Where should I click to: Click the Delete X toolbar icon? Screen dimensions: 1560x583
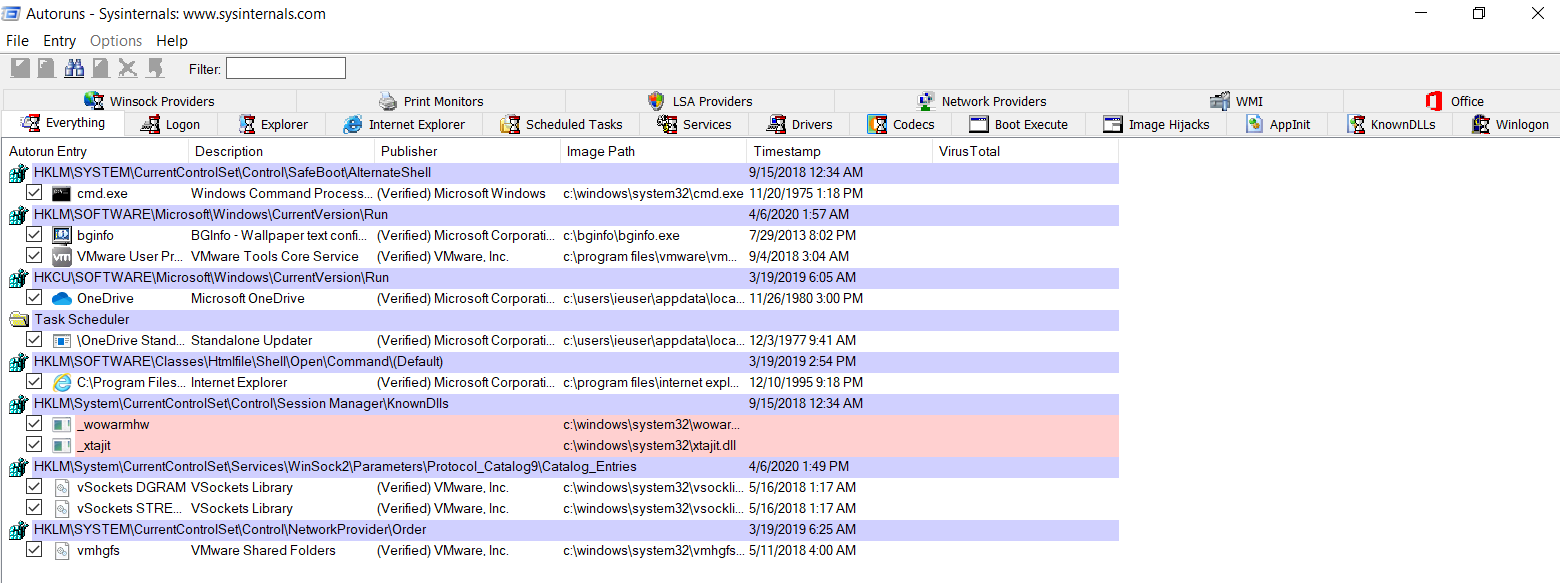click(128, 68)
